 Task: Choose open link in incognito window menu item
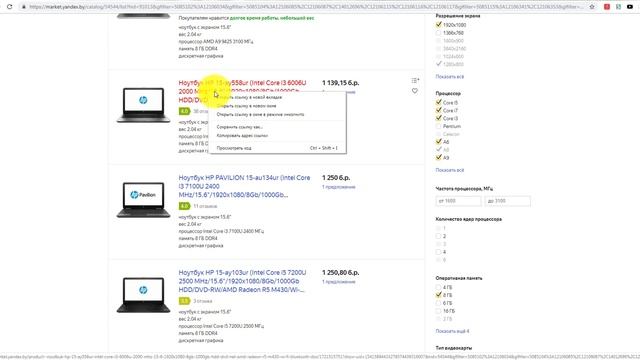pos(278,114)
